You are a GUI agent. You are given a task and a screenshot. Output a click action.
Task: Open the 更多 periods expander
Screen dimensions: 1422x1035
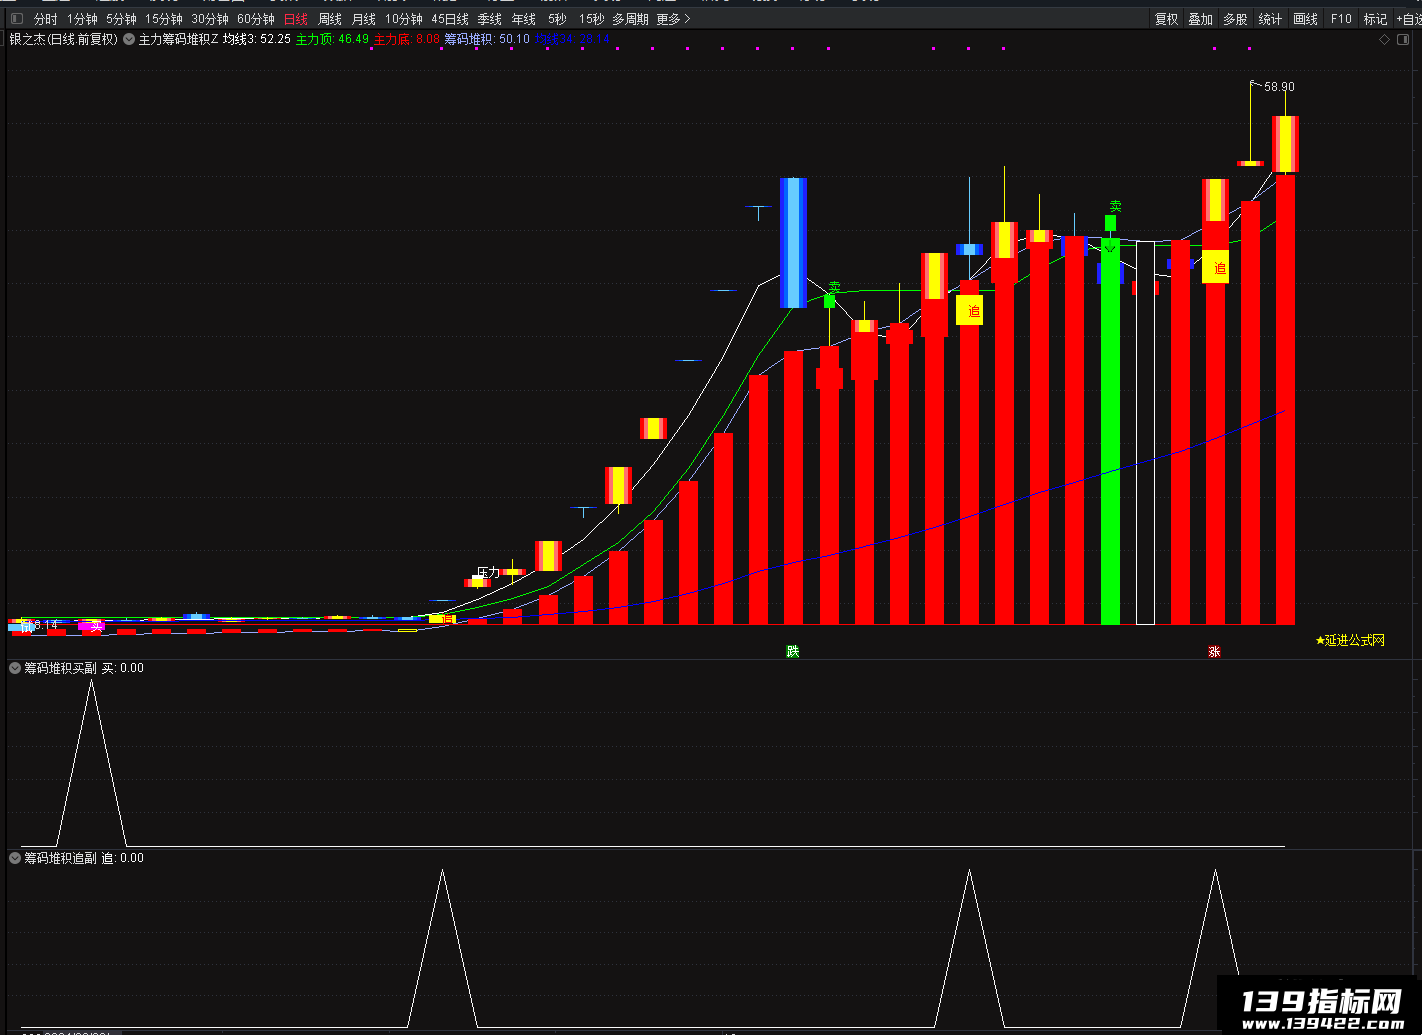673,19
